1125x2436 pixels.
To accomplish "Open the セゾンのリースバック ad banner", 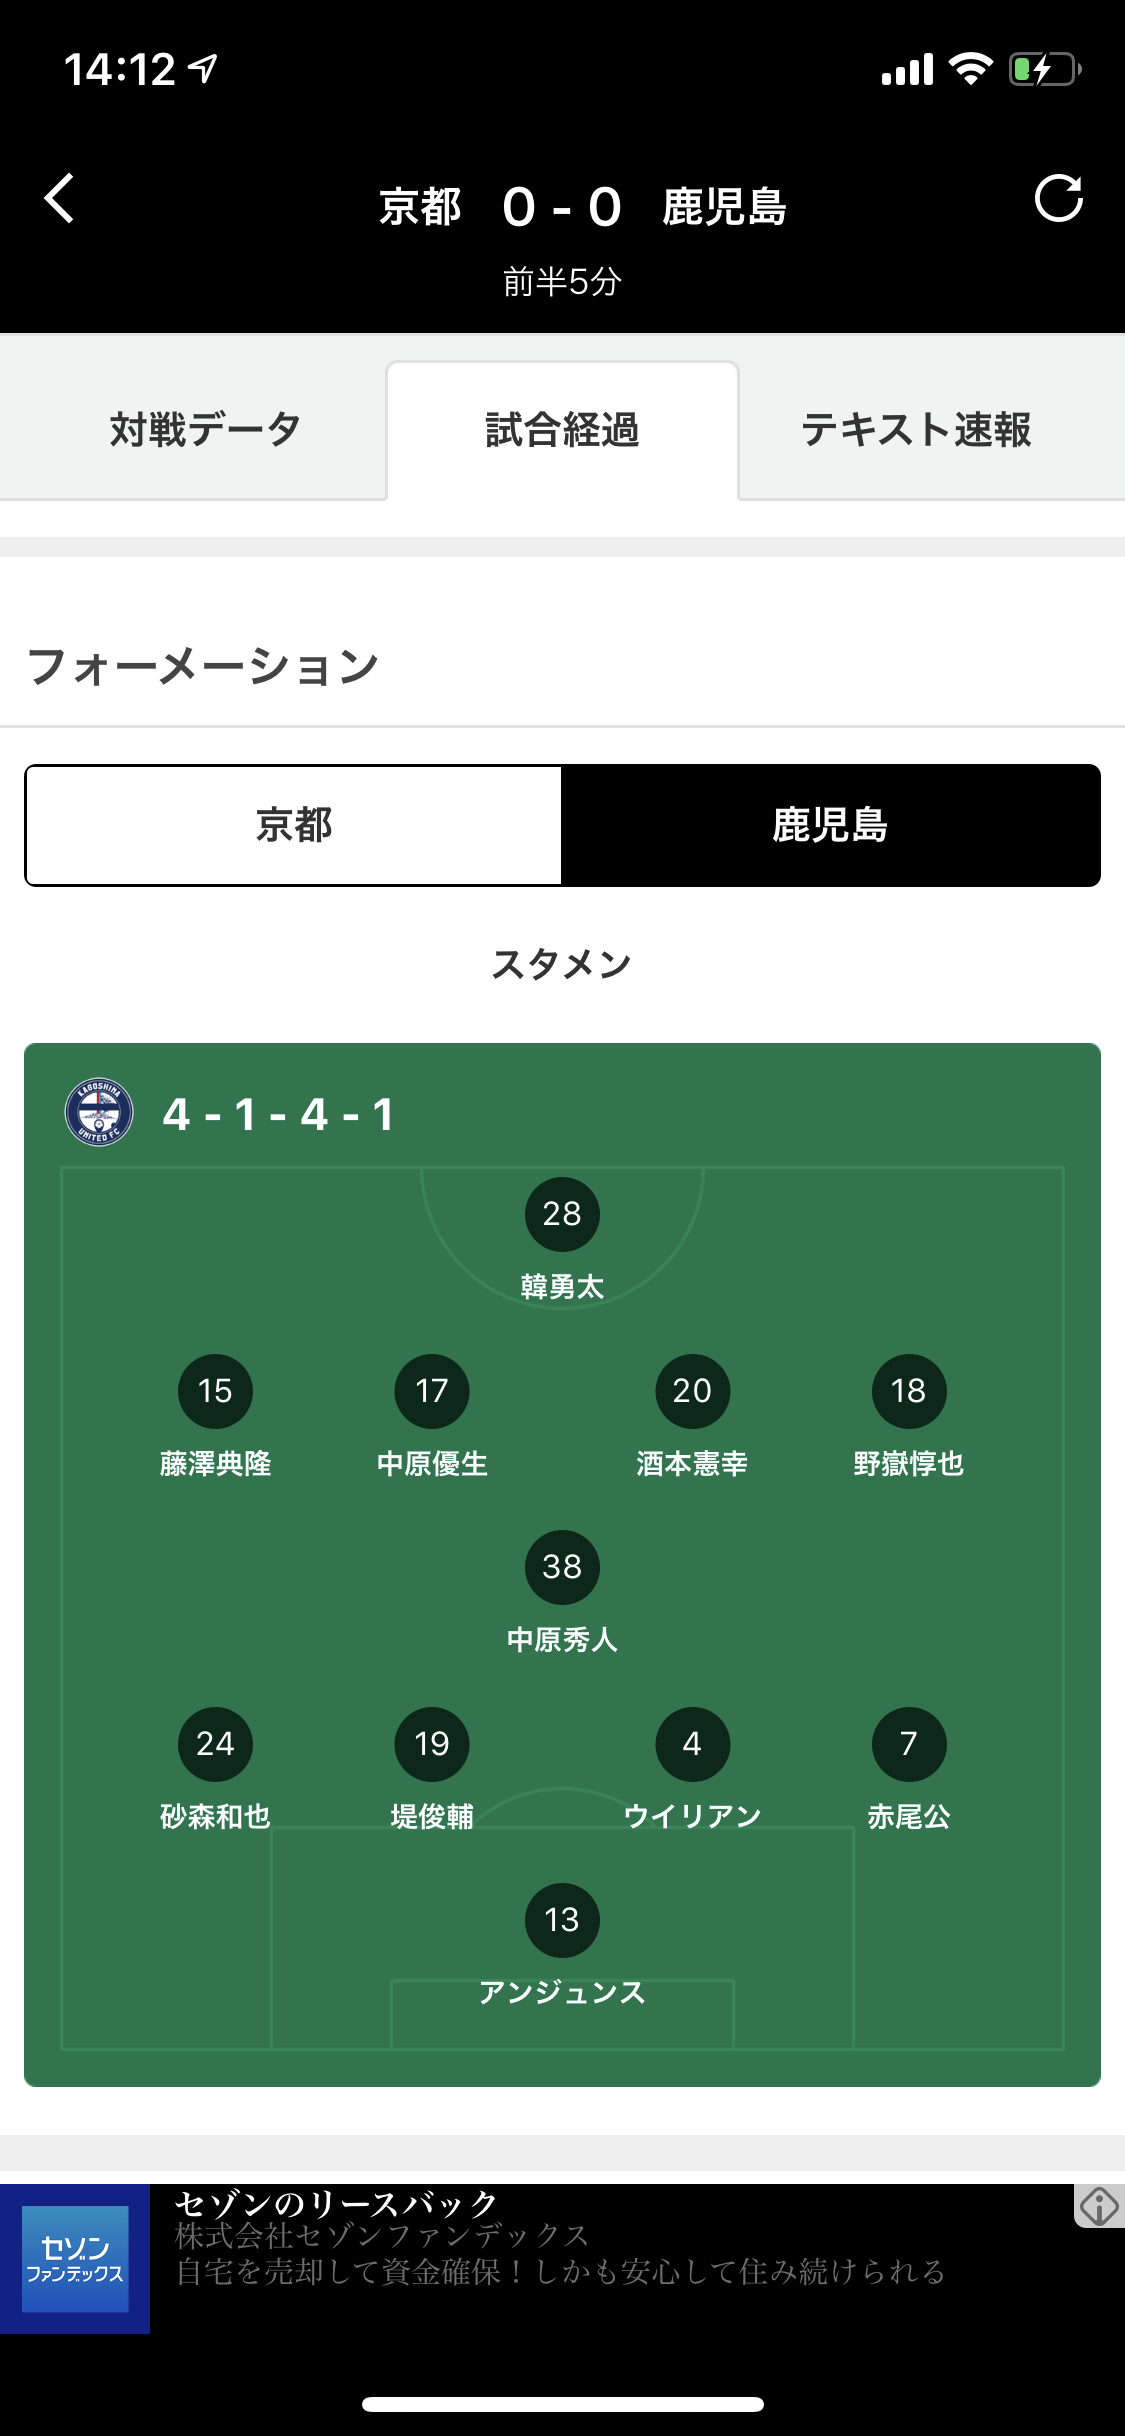I will (562, 2259).
